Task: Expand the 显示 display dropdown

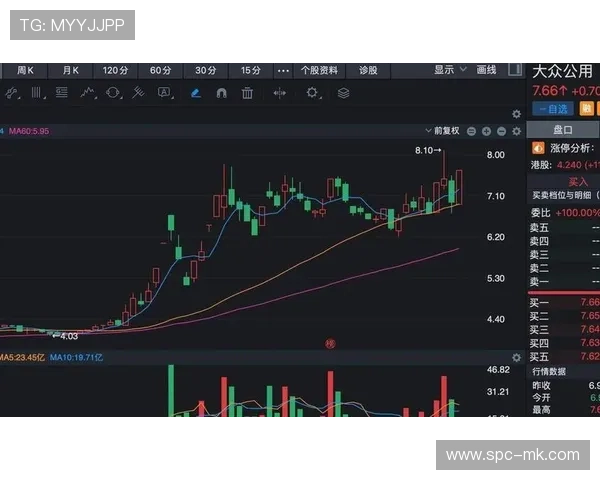Action: (450, 70)
